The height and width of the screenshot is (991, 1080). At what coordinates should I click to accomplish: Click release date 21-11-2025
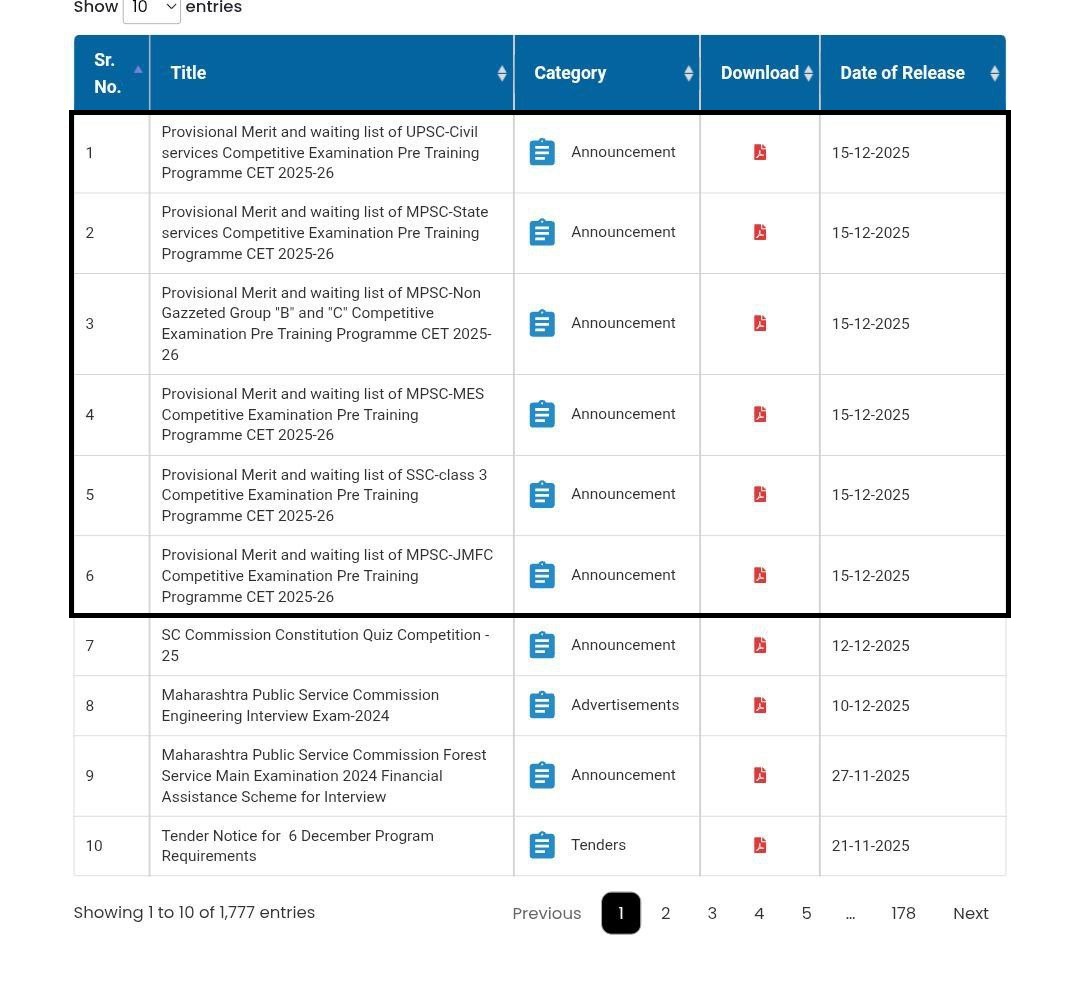pyautogui.click(x=871, y=846)
